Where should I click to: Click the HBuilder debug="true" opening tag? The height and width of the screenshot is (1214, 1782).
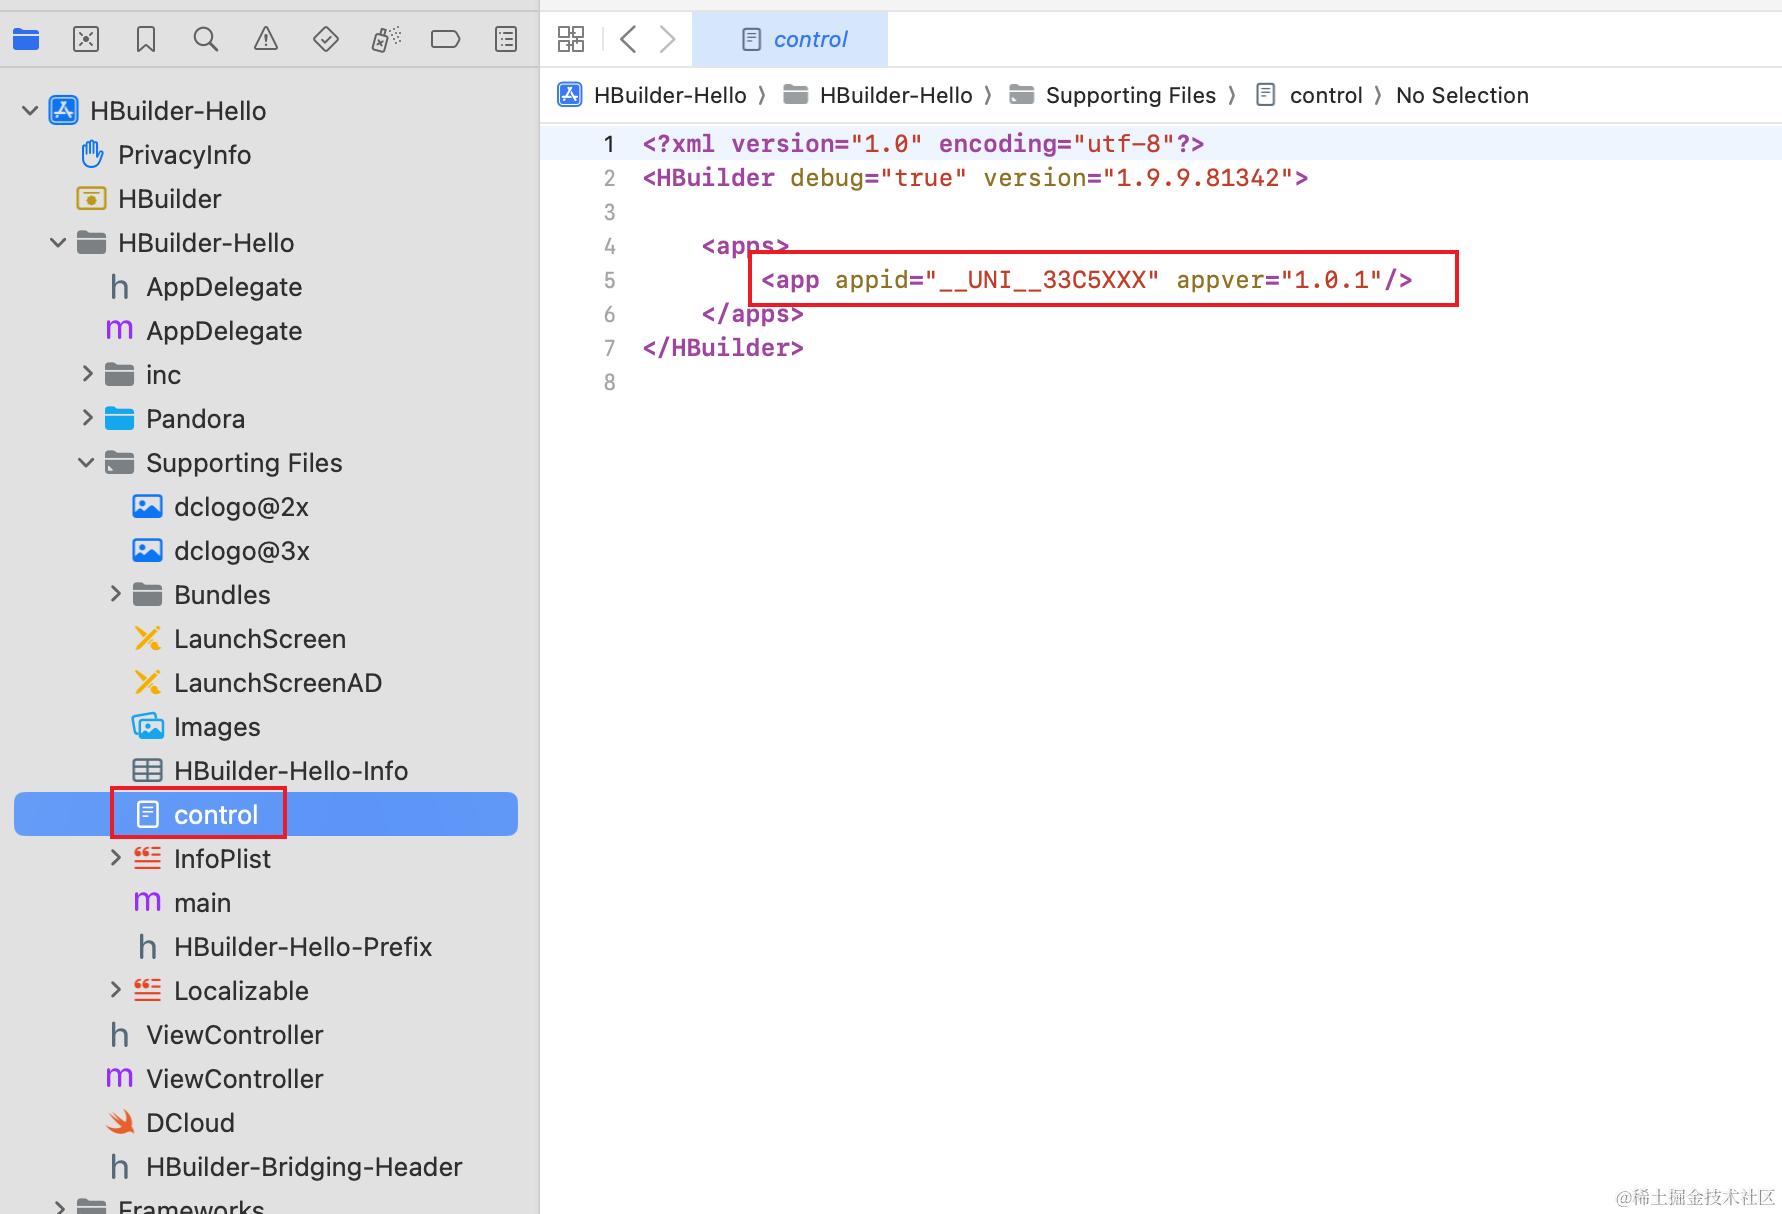[975, 178]
